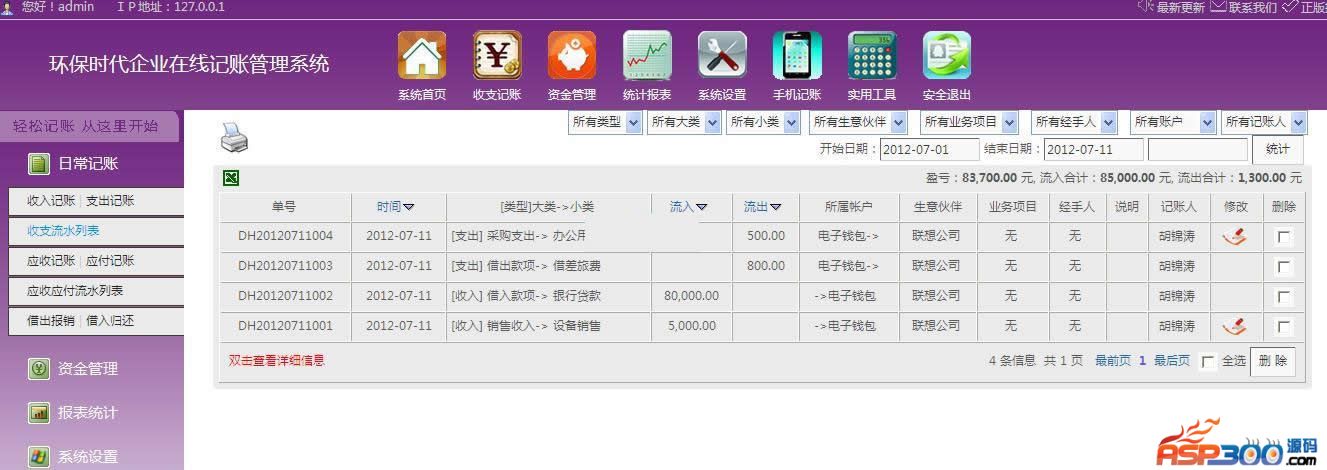Click the 删除 button below the table
This screenshot has width=1327, height=470.
coord(1272,361)
